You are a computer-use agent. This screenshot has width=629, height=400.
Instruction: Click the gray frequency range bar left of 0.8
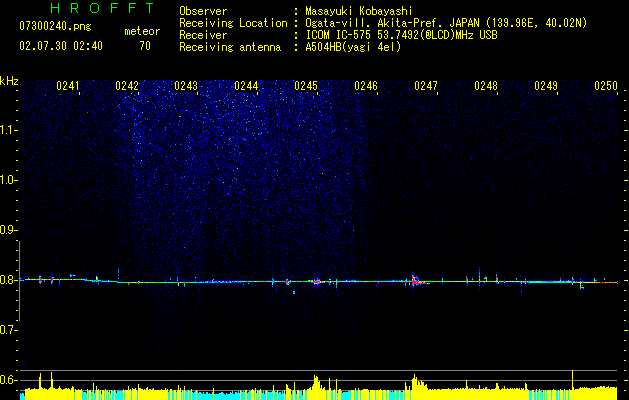[20, 281]
